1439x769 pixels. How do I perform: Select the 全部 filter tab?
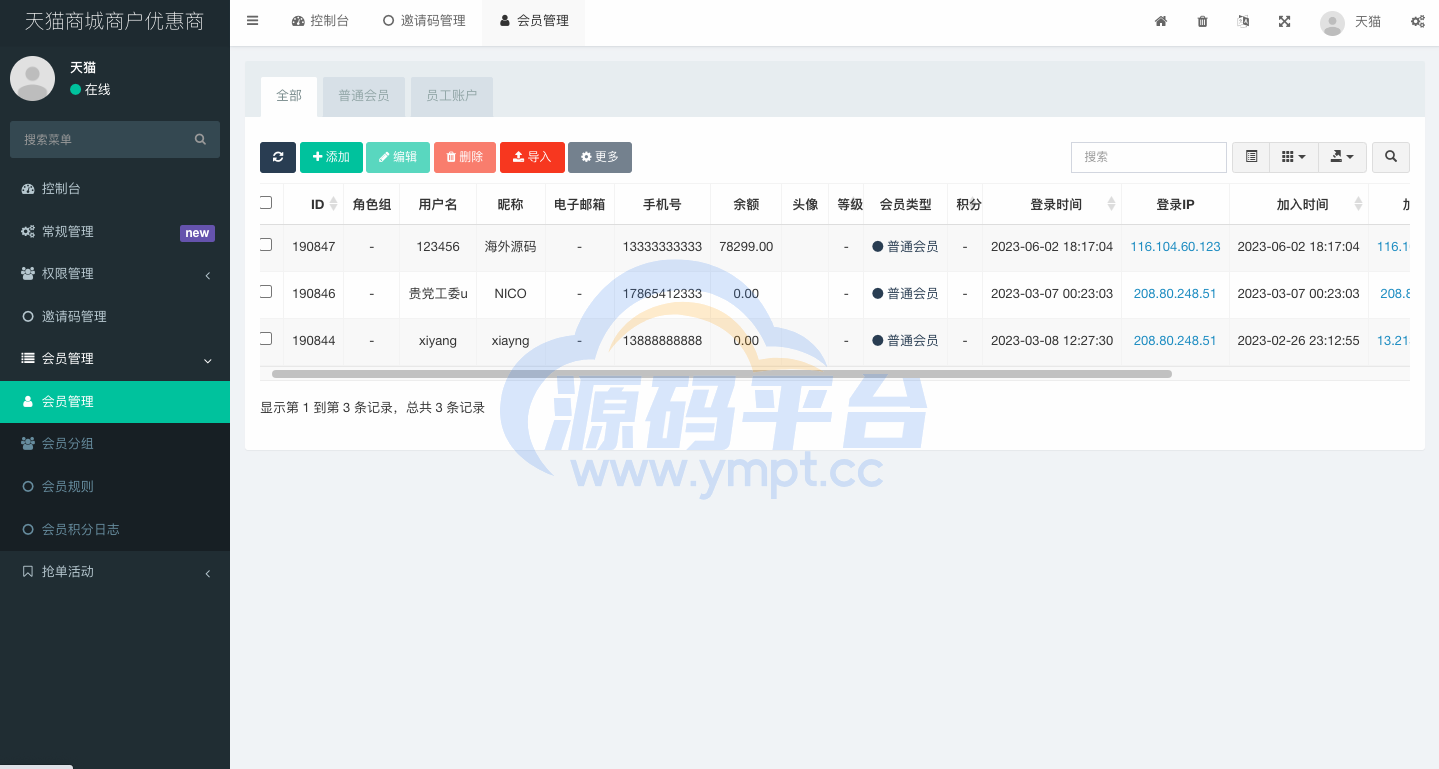289,96
